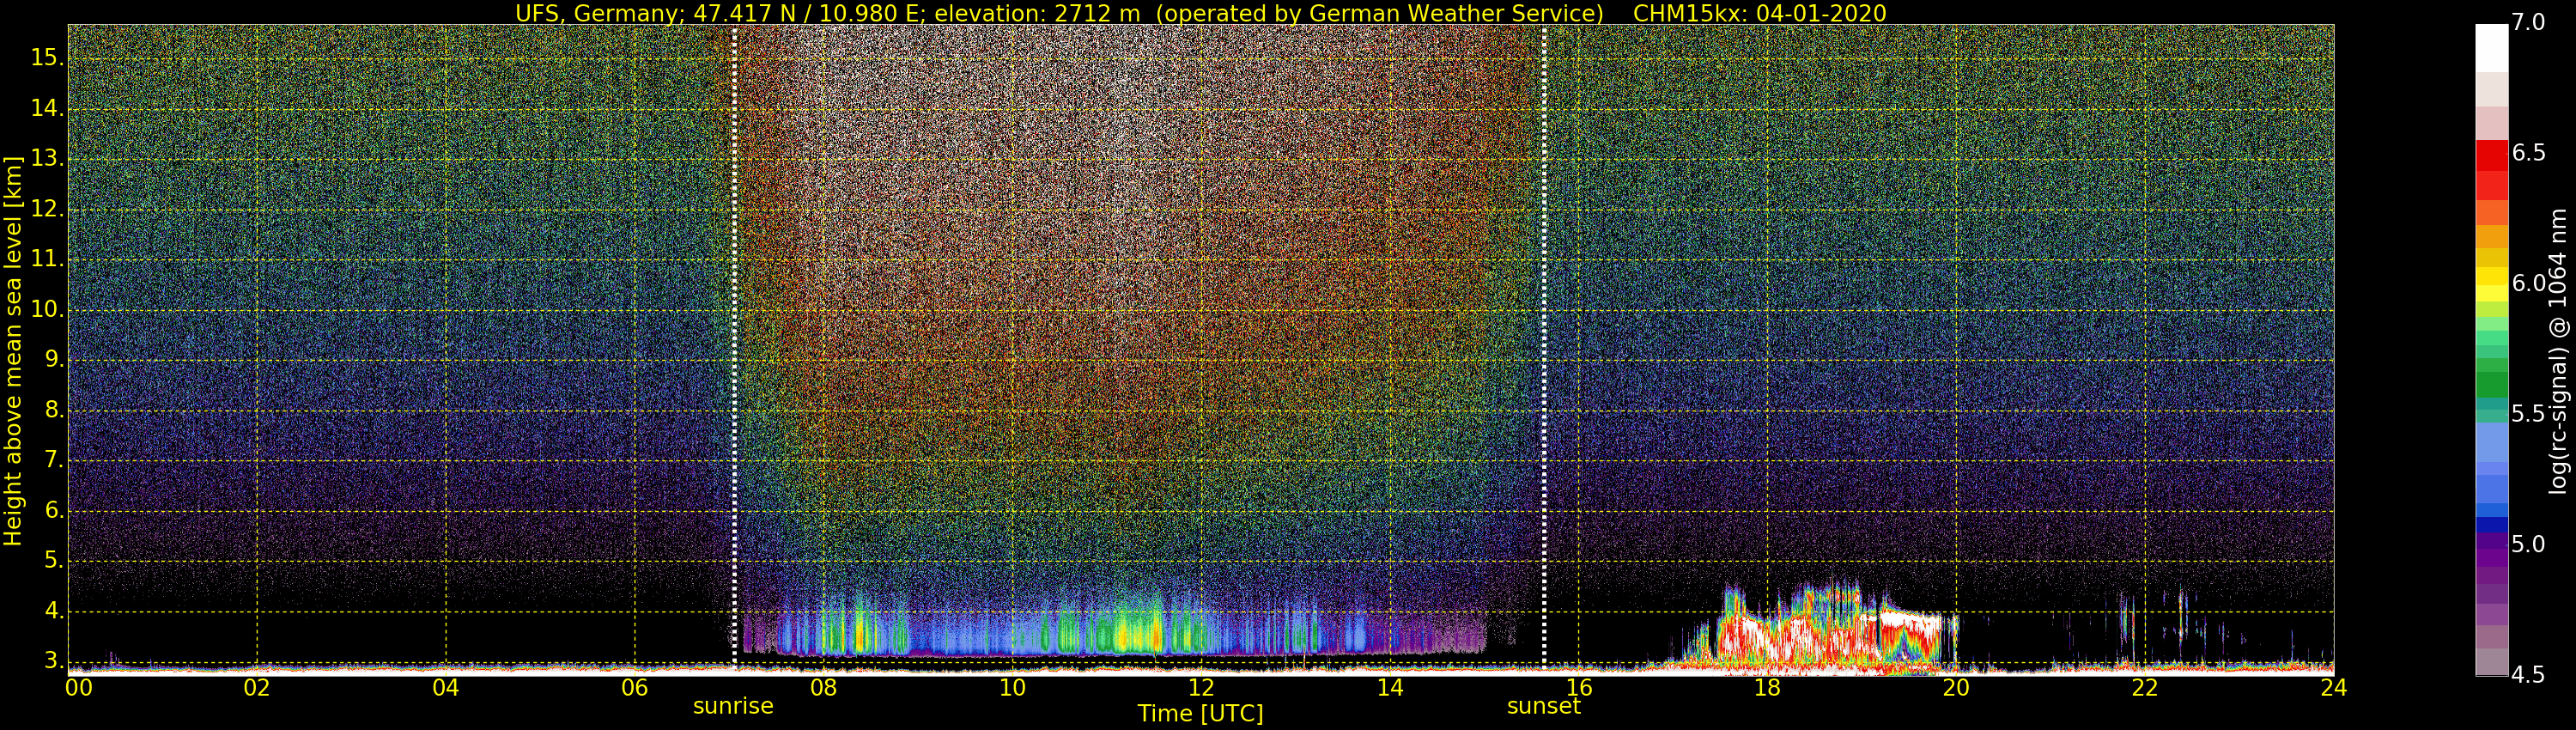Viewport: 2576px width, 730px height.
Task: Click the time axis tick '04'
Action: [x=446, y=688]
